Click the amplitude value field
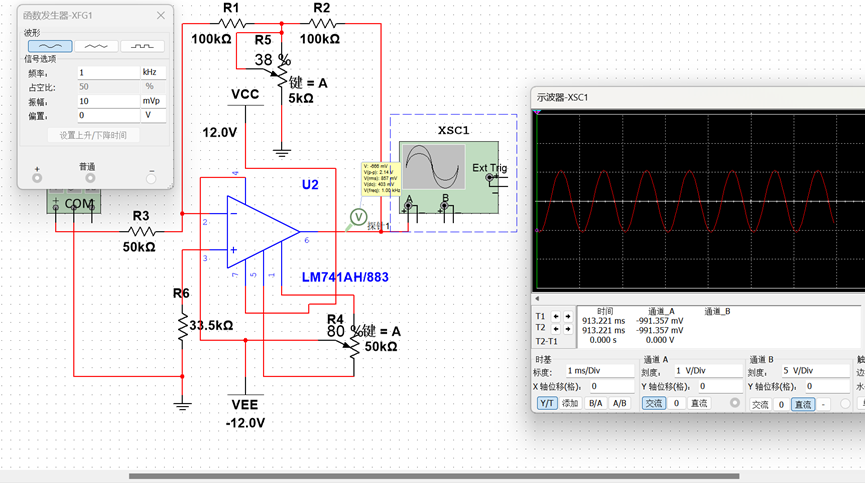865x483 pixels. coord(109,101)
